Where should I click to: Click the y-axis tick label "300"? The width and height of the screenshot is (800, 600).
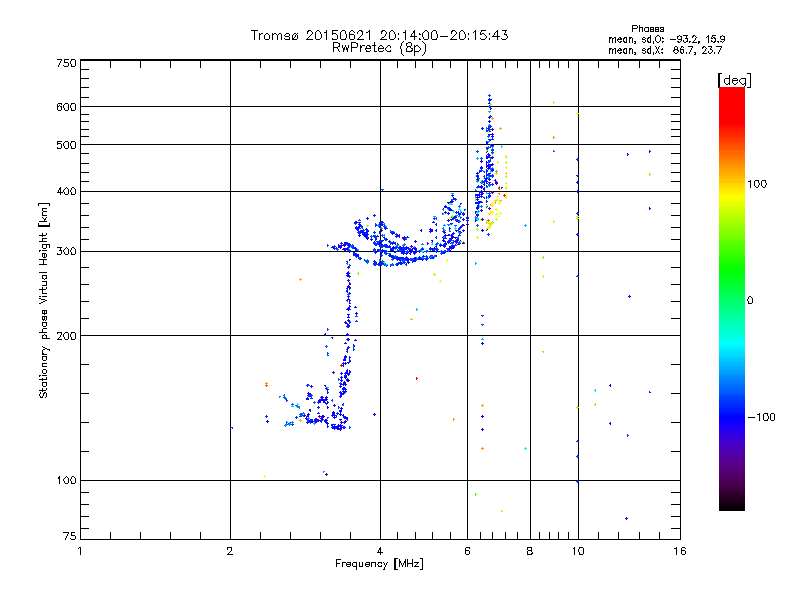click(66, 252)
